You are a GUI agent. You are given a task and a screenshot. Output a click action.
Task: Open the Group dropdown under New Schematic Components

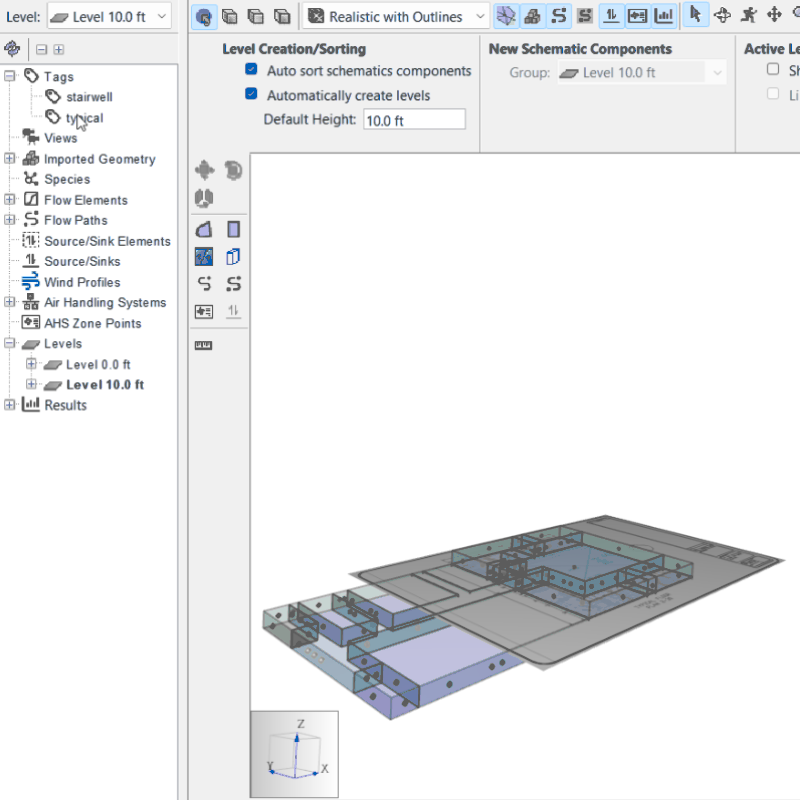coord(642,73)
